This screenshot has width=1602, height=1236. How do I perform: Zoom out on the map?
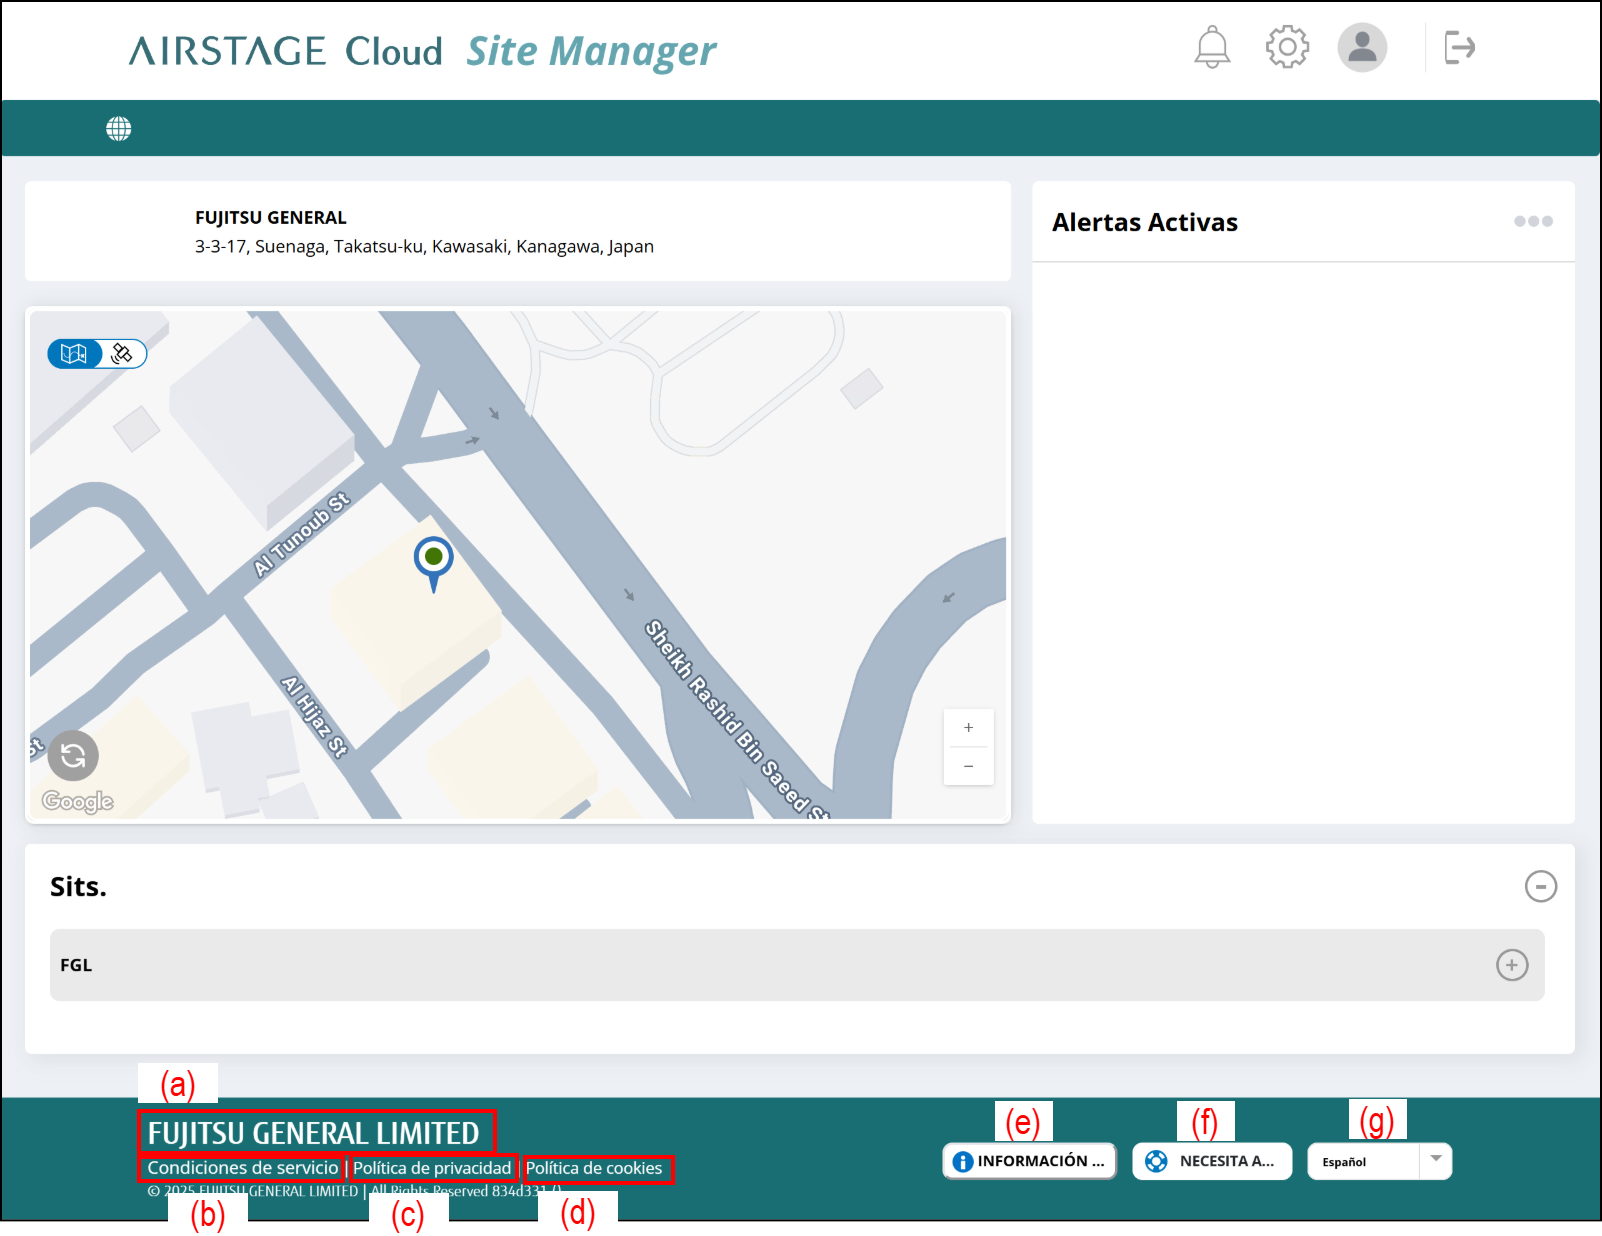coord(968,766)
